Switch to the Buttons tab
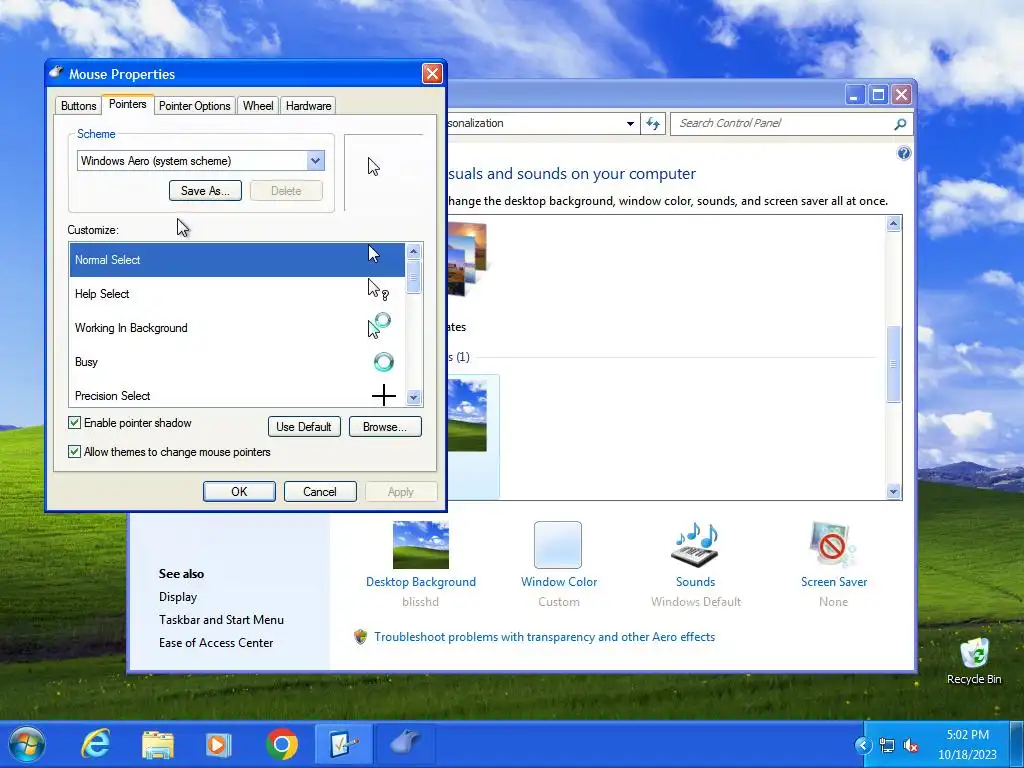The image size is (1024, 768). point(78,106)
